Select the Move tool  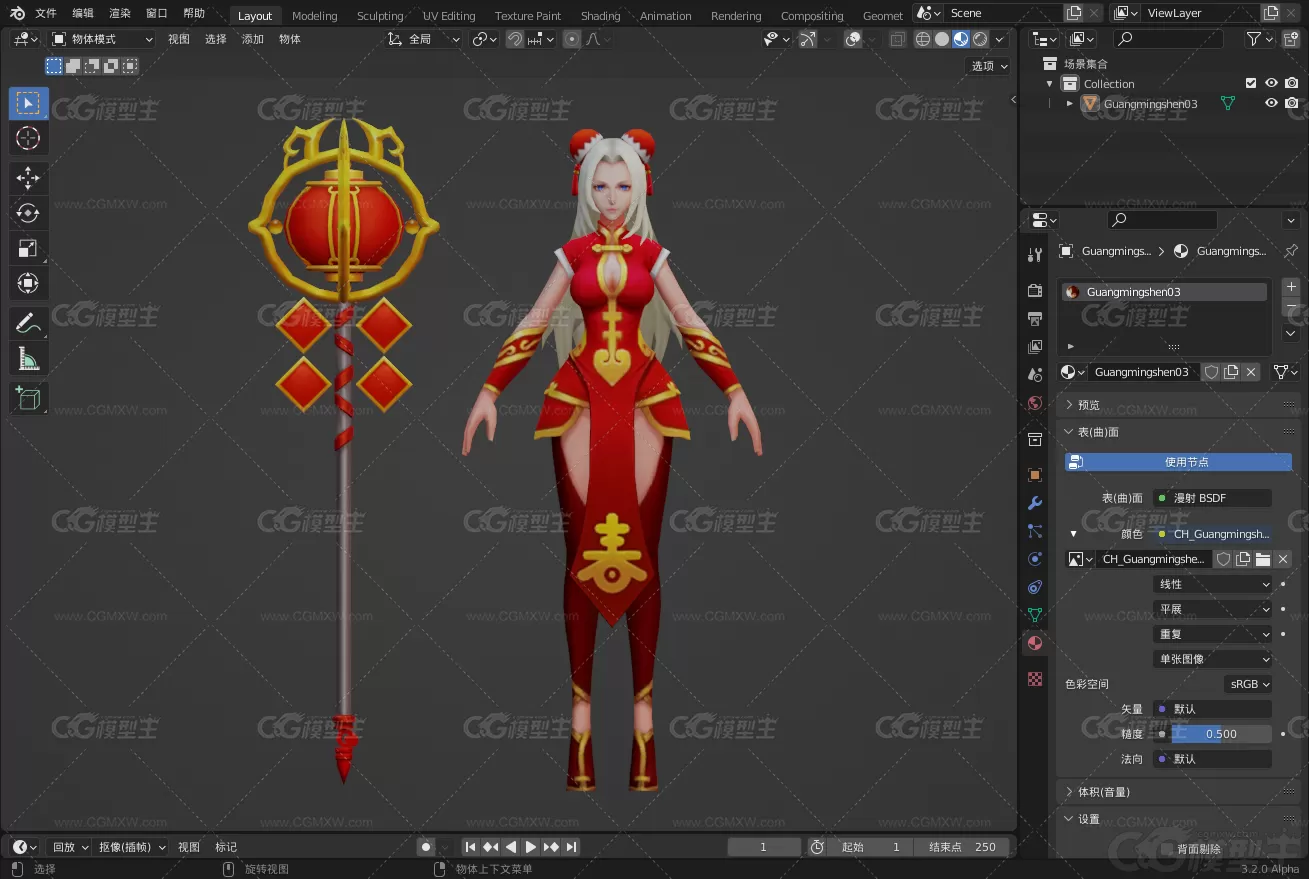click(x=28, y=179)
